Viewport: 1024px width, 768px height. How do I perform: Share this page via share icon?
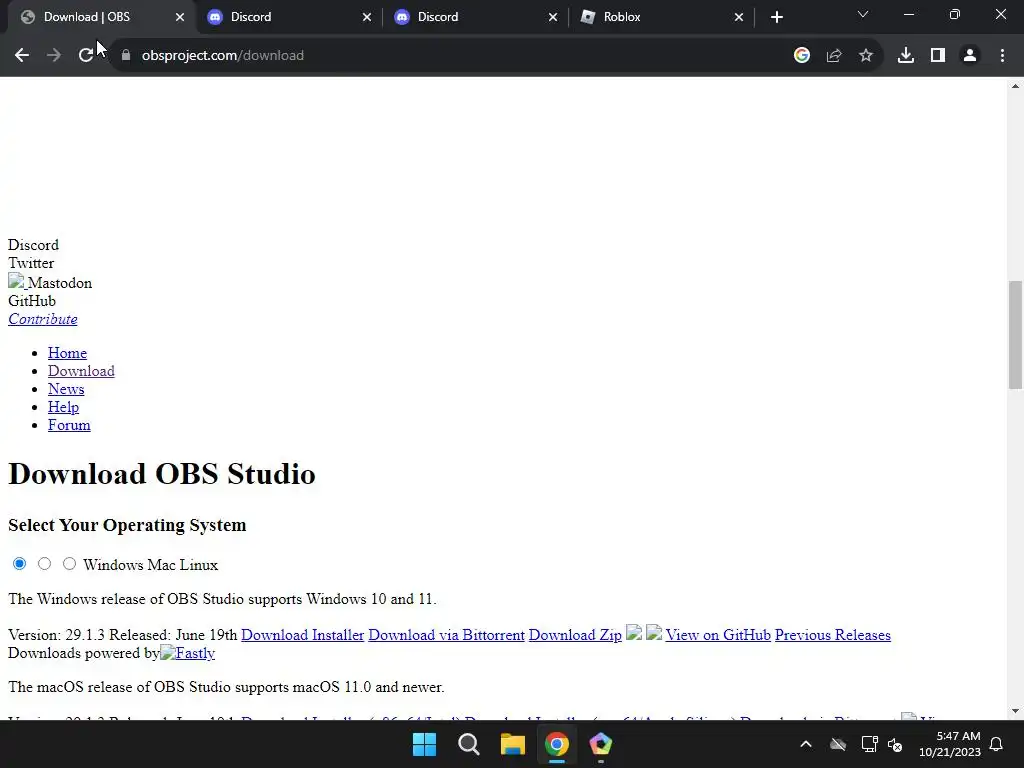[x=834, y=56]
